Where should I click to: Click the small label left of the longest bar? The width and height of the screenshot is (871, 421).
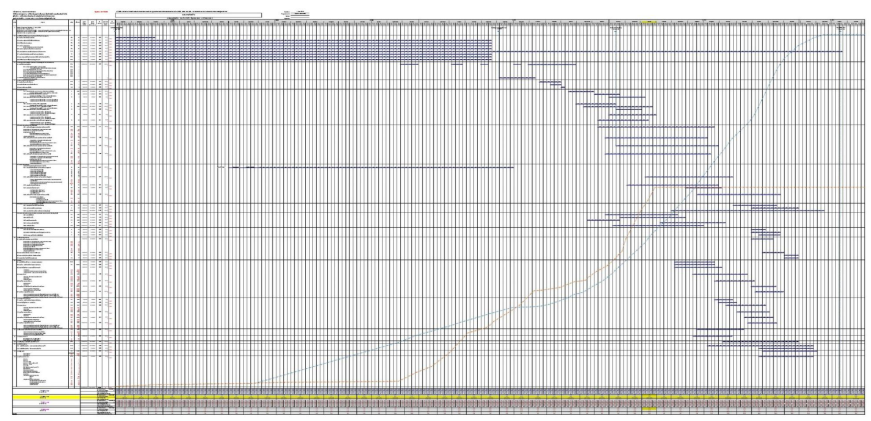(x=221, y=167)
